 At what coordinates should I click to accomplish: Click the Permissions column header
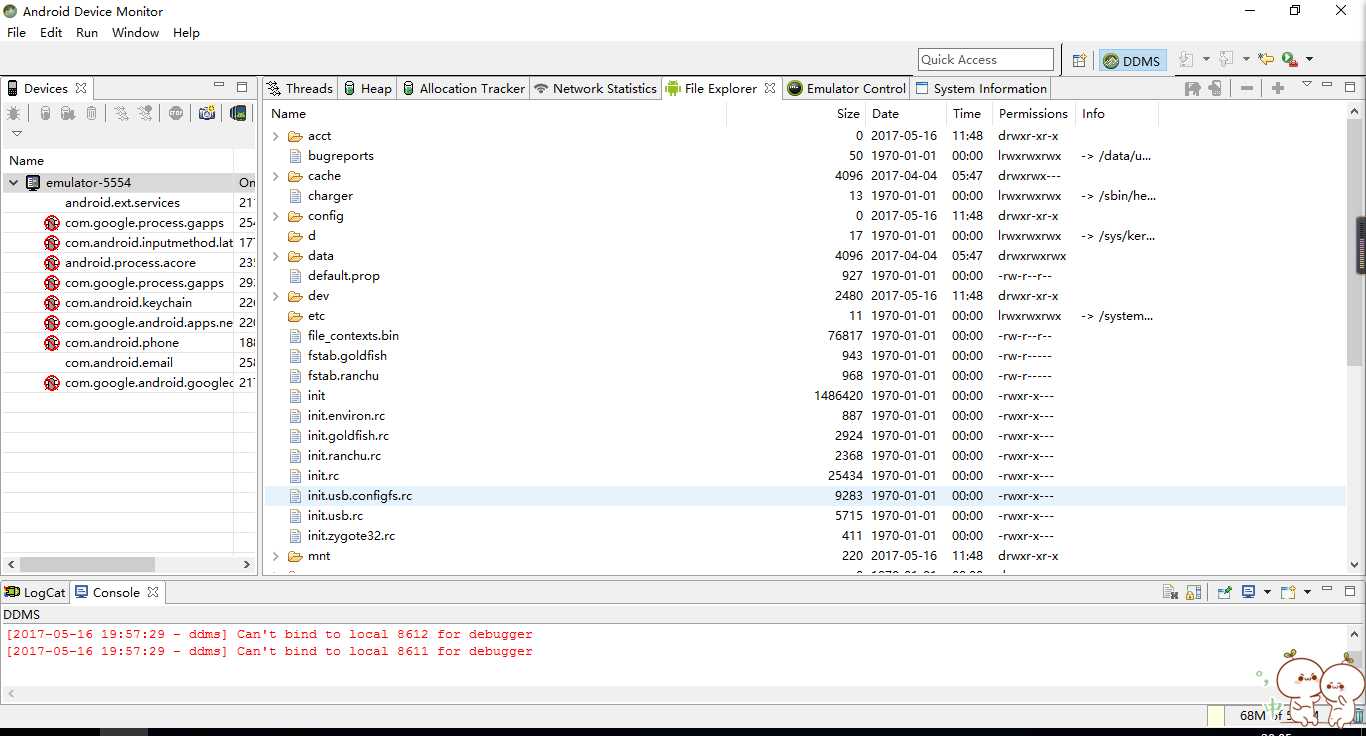point(1032,114)
